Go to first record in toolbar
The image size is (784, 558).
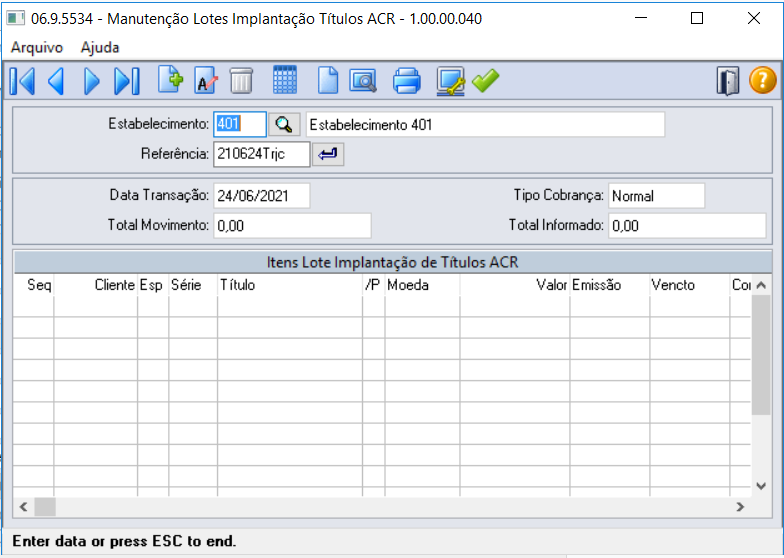click(22, 81)
